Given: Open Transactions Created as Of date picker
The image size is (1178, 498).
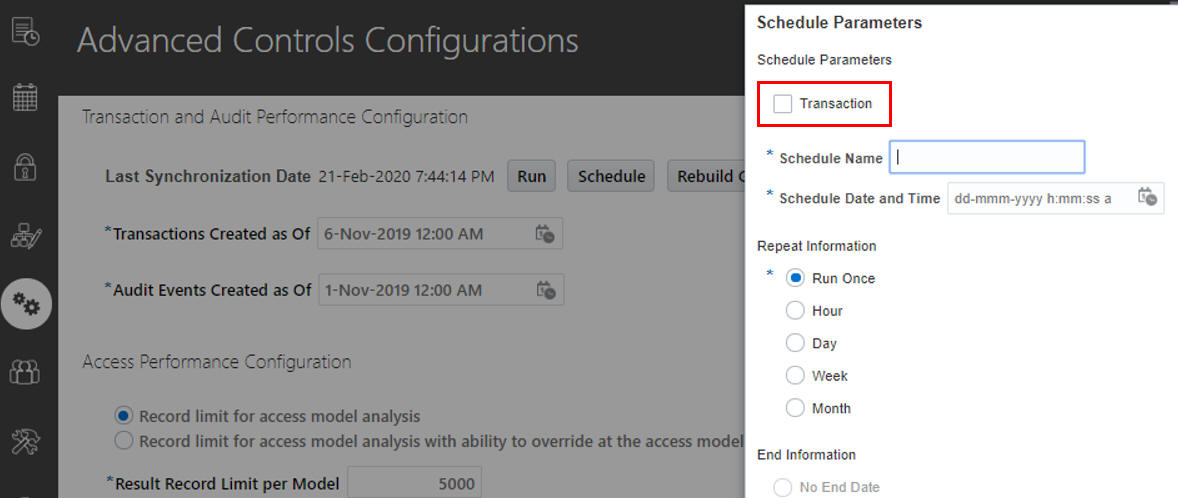Looking at the screenshot, I should click(545, 234).
